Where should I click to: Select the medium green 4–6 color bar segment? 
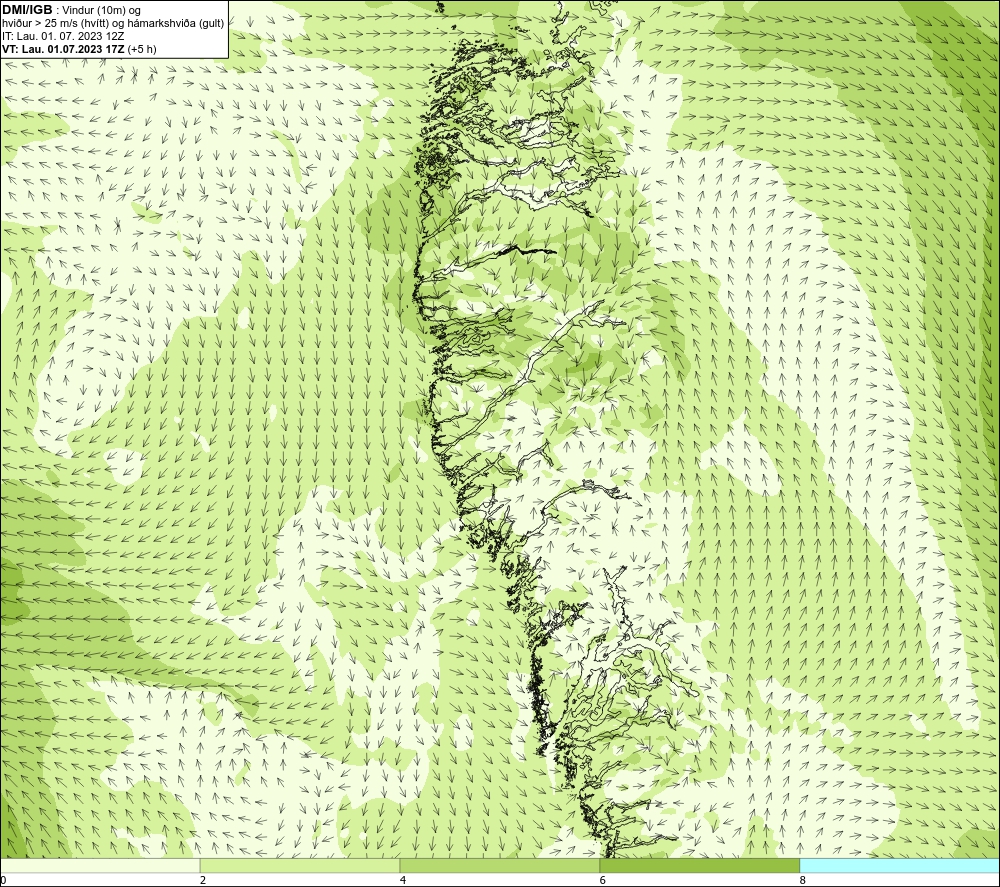499,865
